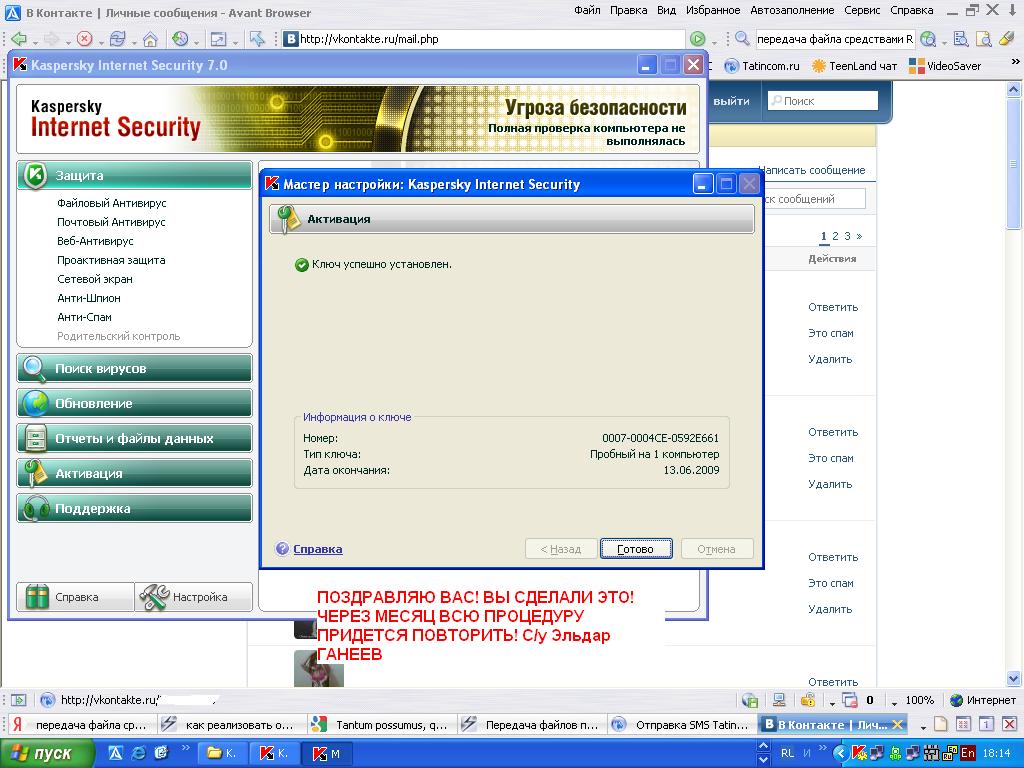Click the En language indicator in tray
The height and width of the screenshot is (768, 1024).
[967, 753]
